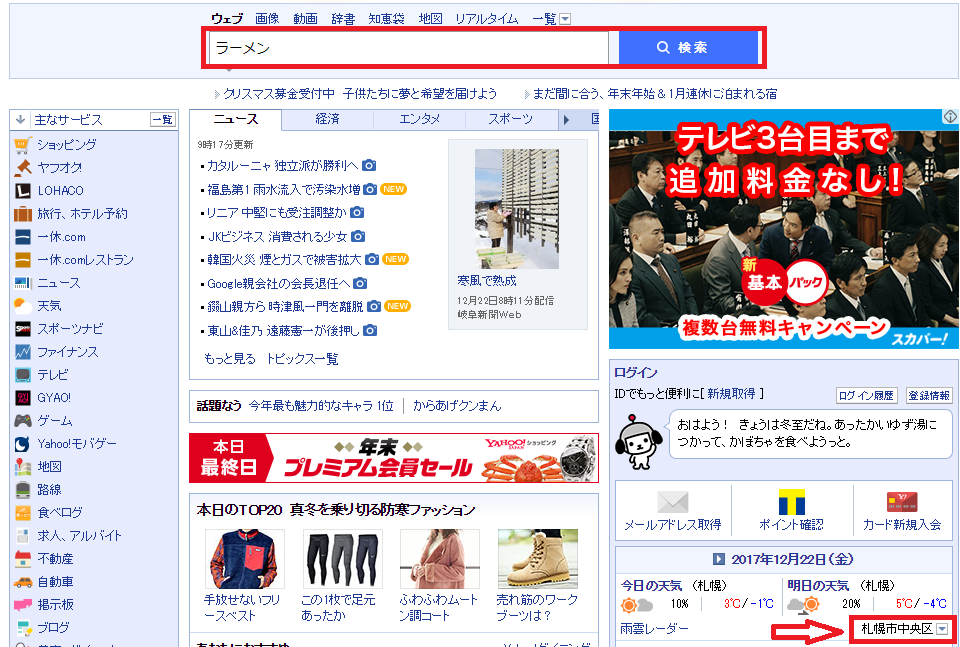
Task: Click the スポーツナビ icon
Action: (x=22, y=329)
